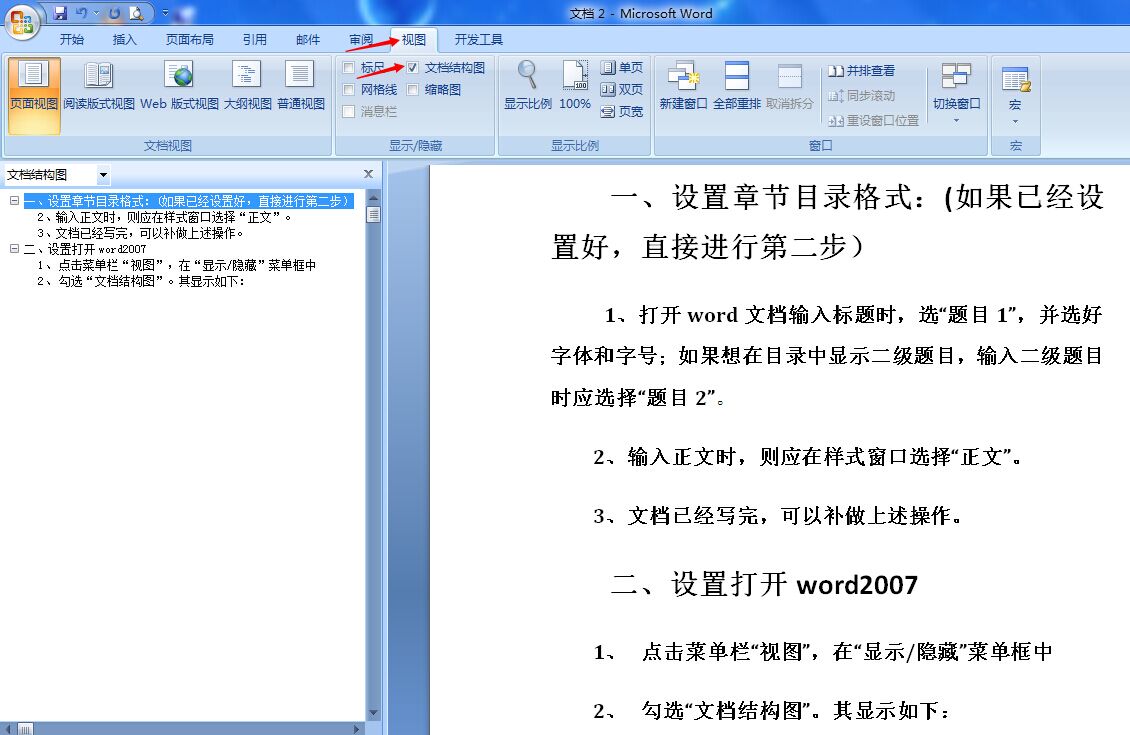
Task: Save document via quick access toolbar
Action: click(x=61, y=13)
